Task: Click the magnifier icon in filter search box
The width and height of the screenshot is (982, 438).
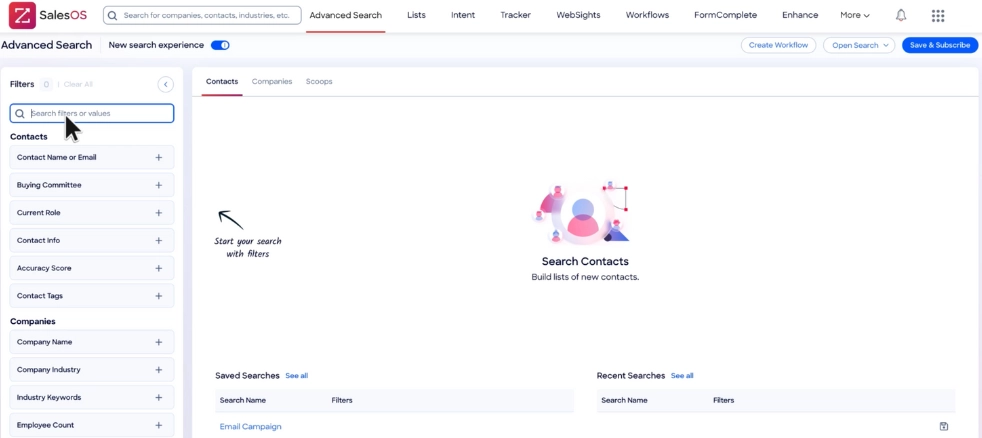Action: (x=20, y=113)
